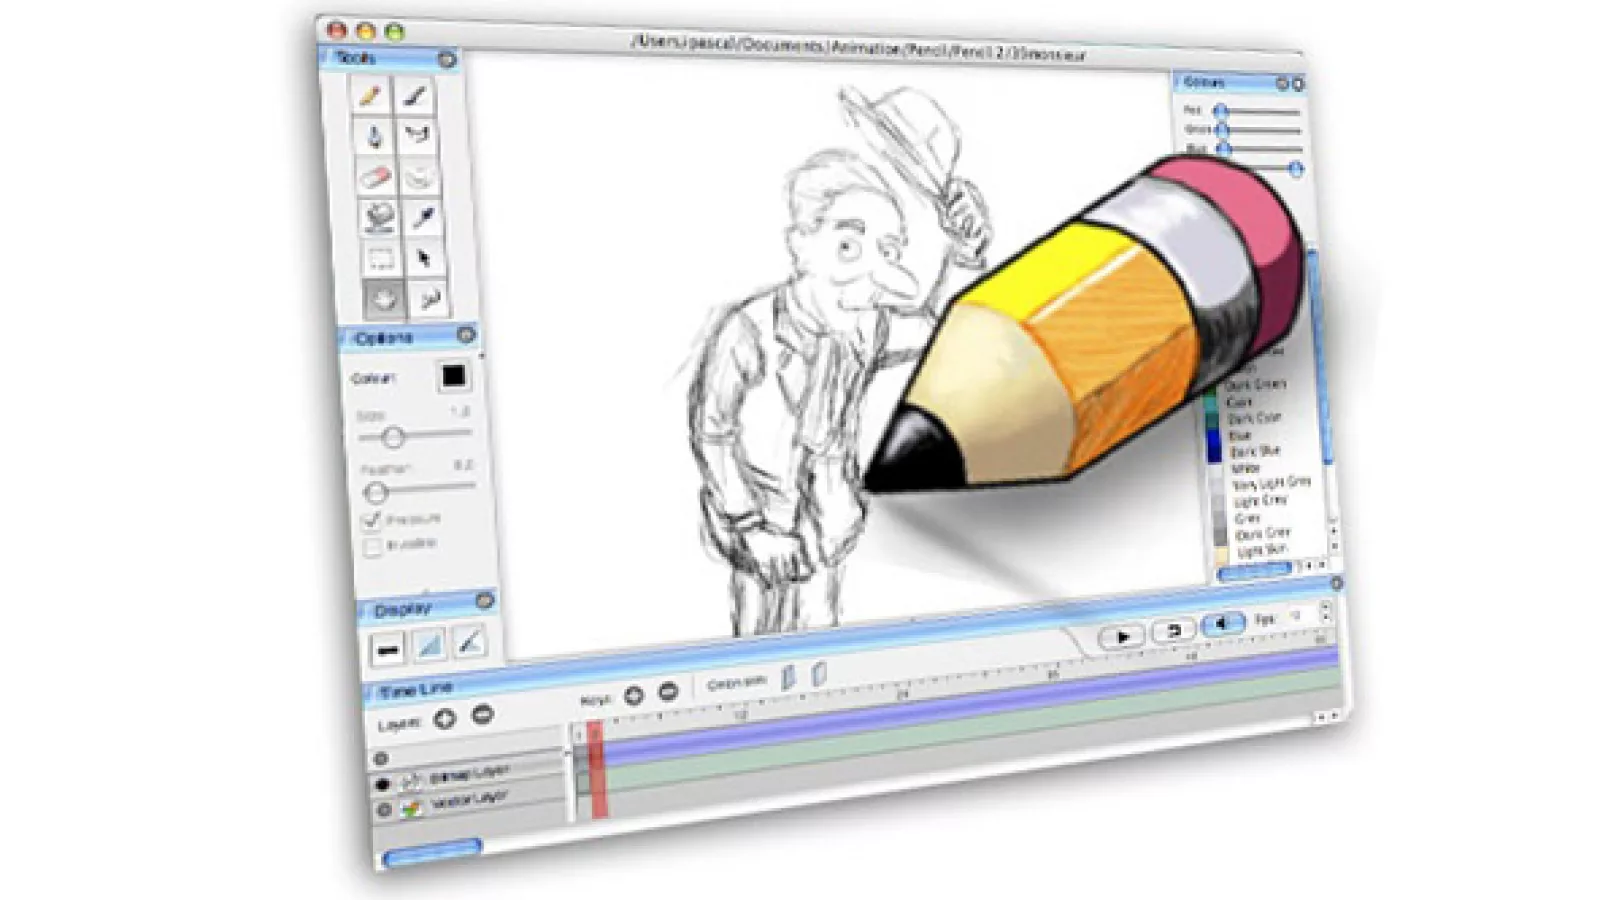Image resolution: width=1600 pixels, height=900 pixels.
Task: Remove a keyframe with the Keys minus icon
Action: 668,692
